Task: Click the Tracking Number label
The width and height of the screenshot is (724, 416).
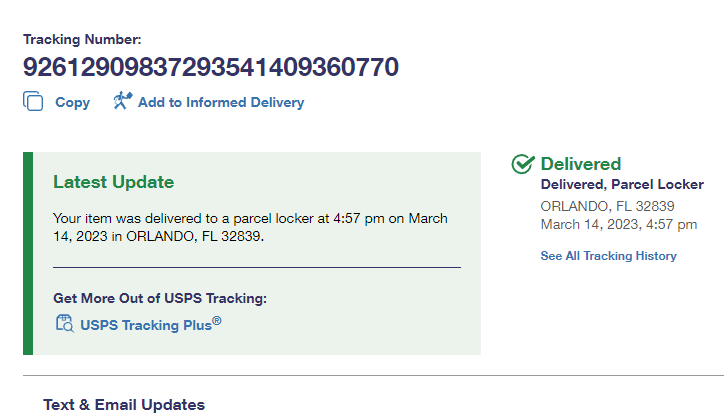Action: (82, 40)
